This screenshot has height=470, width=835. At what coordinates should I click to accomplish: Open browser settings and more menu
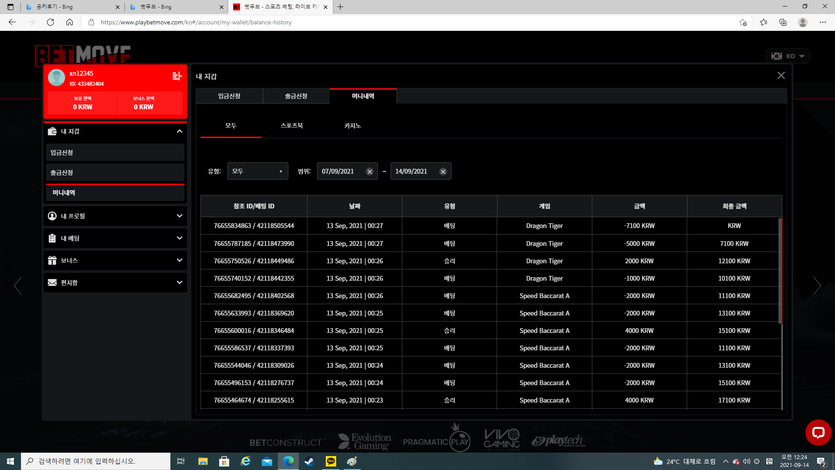click(x=823, y=22)
